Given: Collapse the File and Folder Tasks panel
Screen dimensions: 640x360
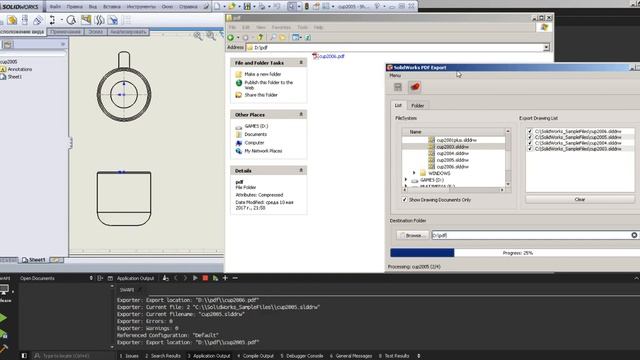Looking at the screenshot, I should tap(301, 62).
